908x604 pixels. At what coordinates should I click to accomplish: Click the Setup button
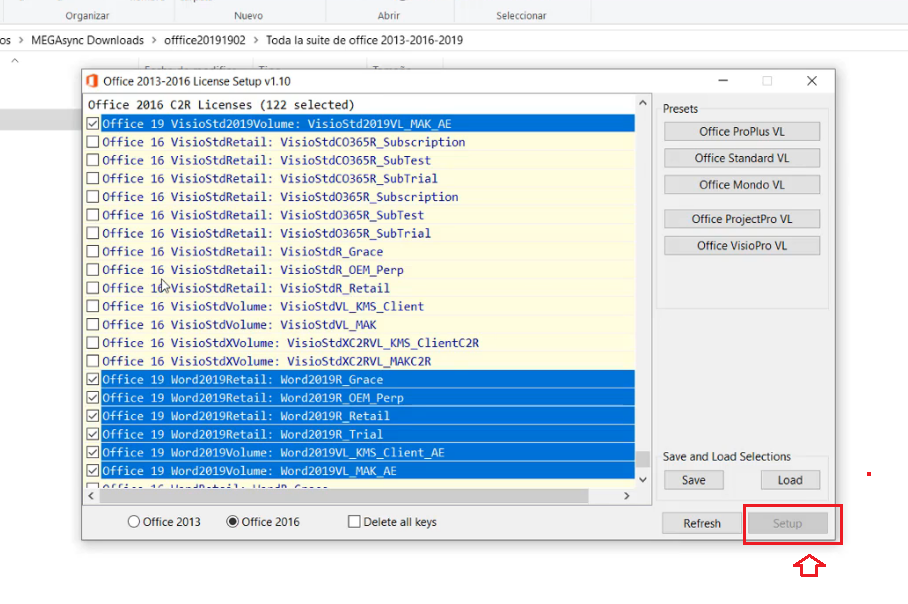click(788, 524)
